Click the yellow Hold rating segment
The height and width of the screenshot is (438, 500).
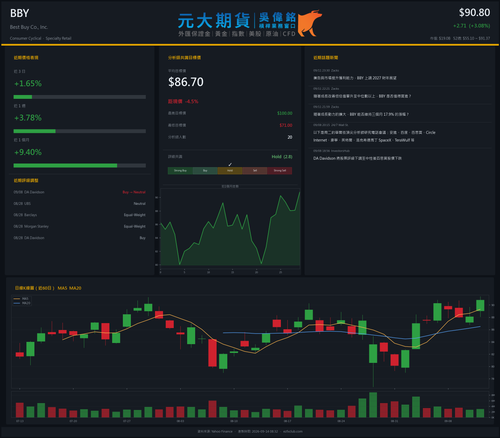click(x=230, y=171)
